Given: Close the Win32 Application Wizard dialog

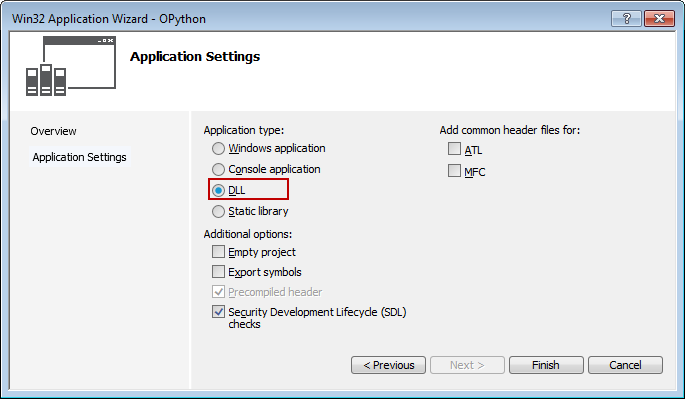Looking at the screenshot, I should point(659,19).
